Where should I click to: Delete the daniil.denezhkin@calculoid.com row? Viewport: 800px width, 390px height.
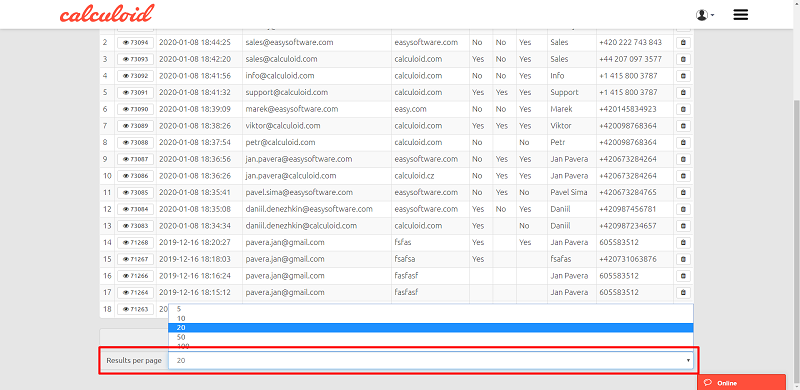pyautogui.click(x=683, y=226)
